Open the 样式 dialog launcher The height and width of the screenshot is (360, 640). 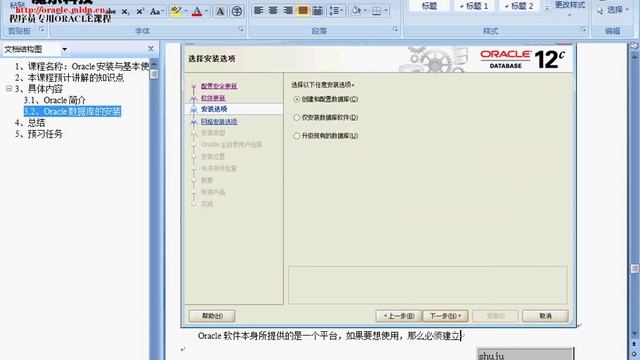pos(583,30)
